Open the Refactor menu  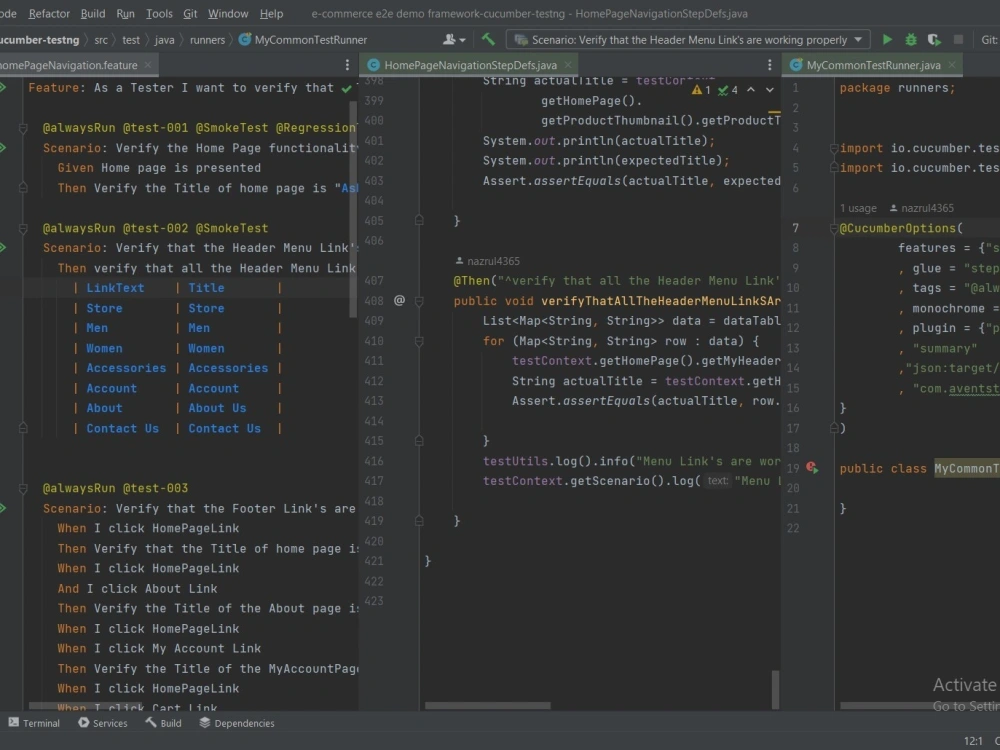49,14
